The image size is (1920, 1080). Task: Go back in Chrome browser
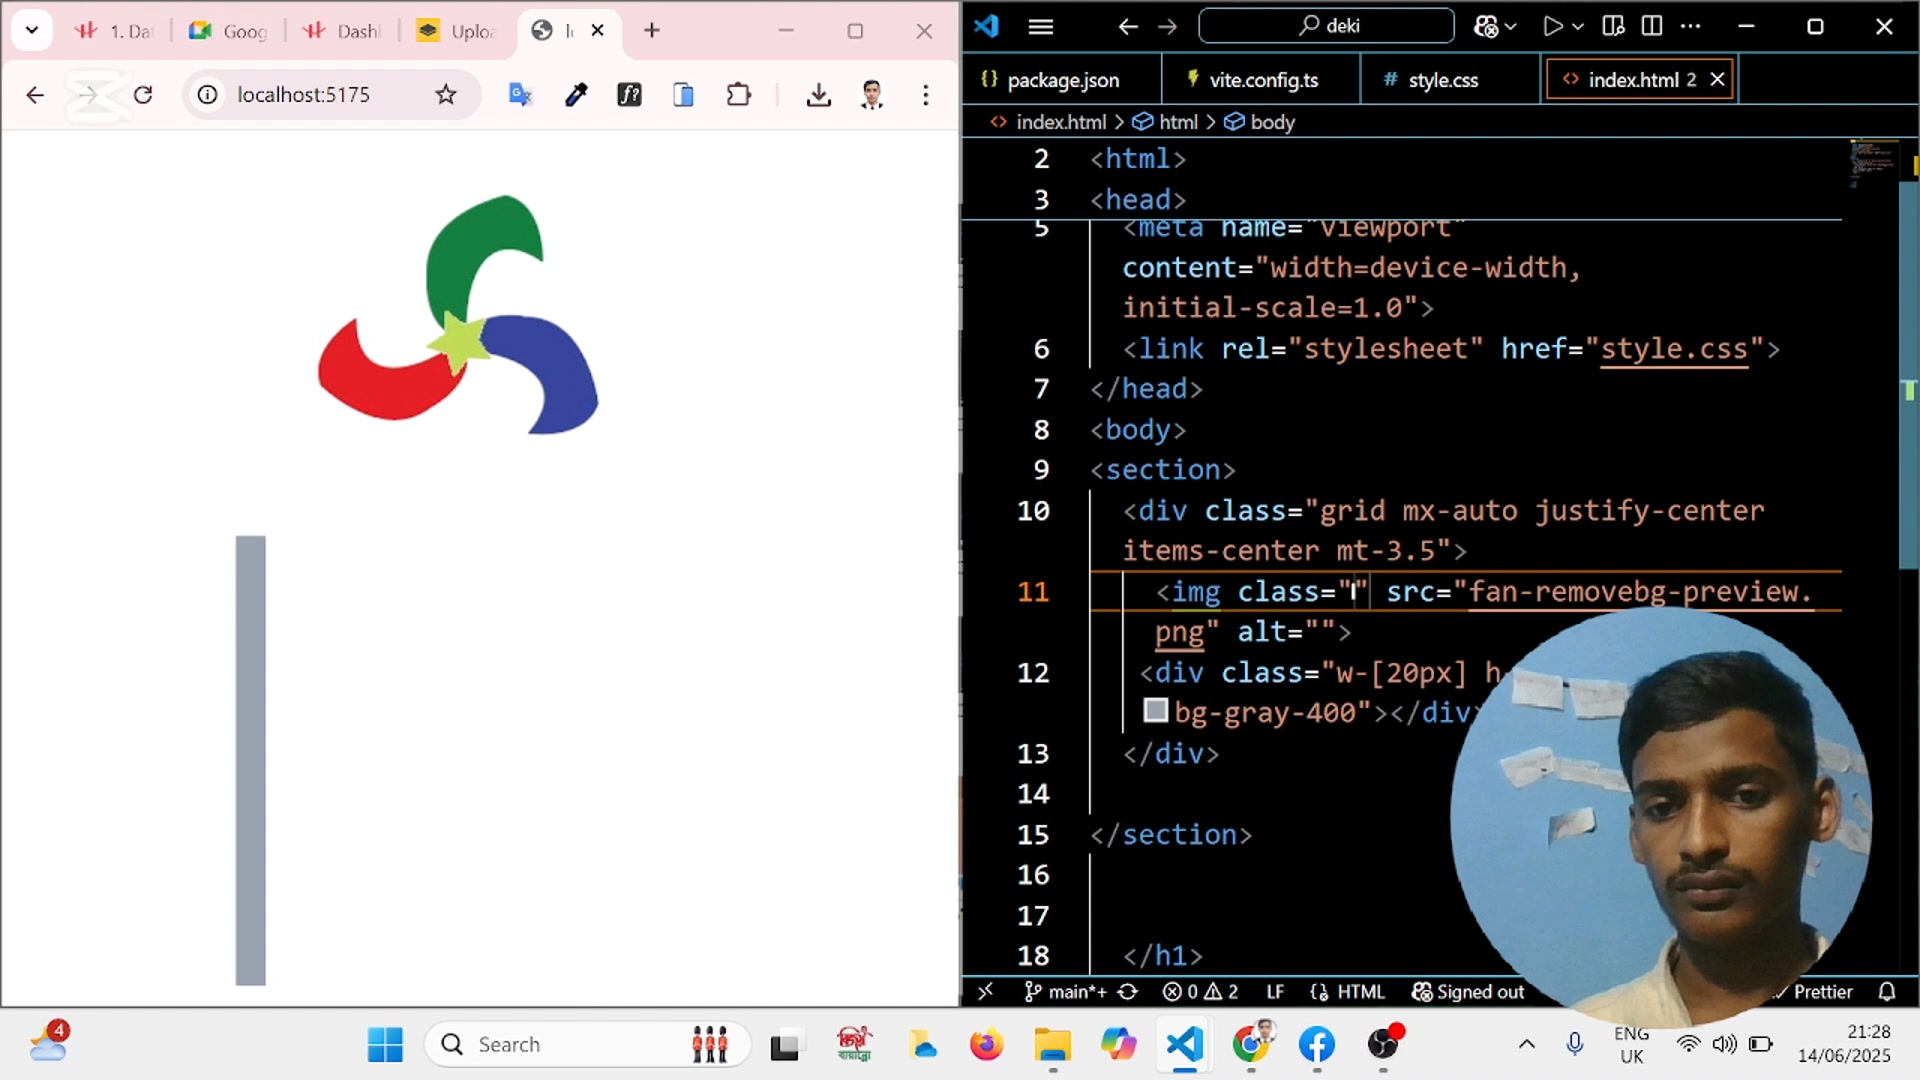pos(35,95)
